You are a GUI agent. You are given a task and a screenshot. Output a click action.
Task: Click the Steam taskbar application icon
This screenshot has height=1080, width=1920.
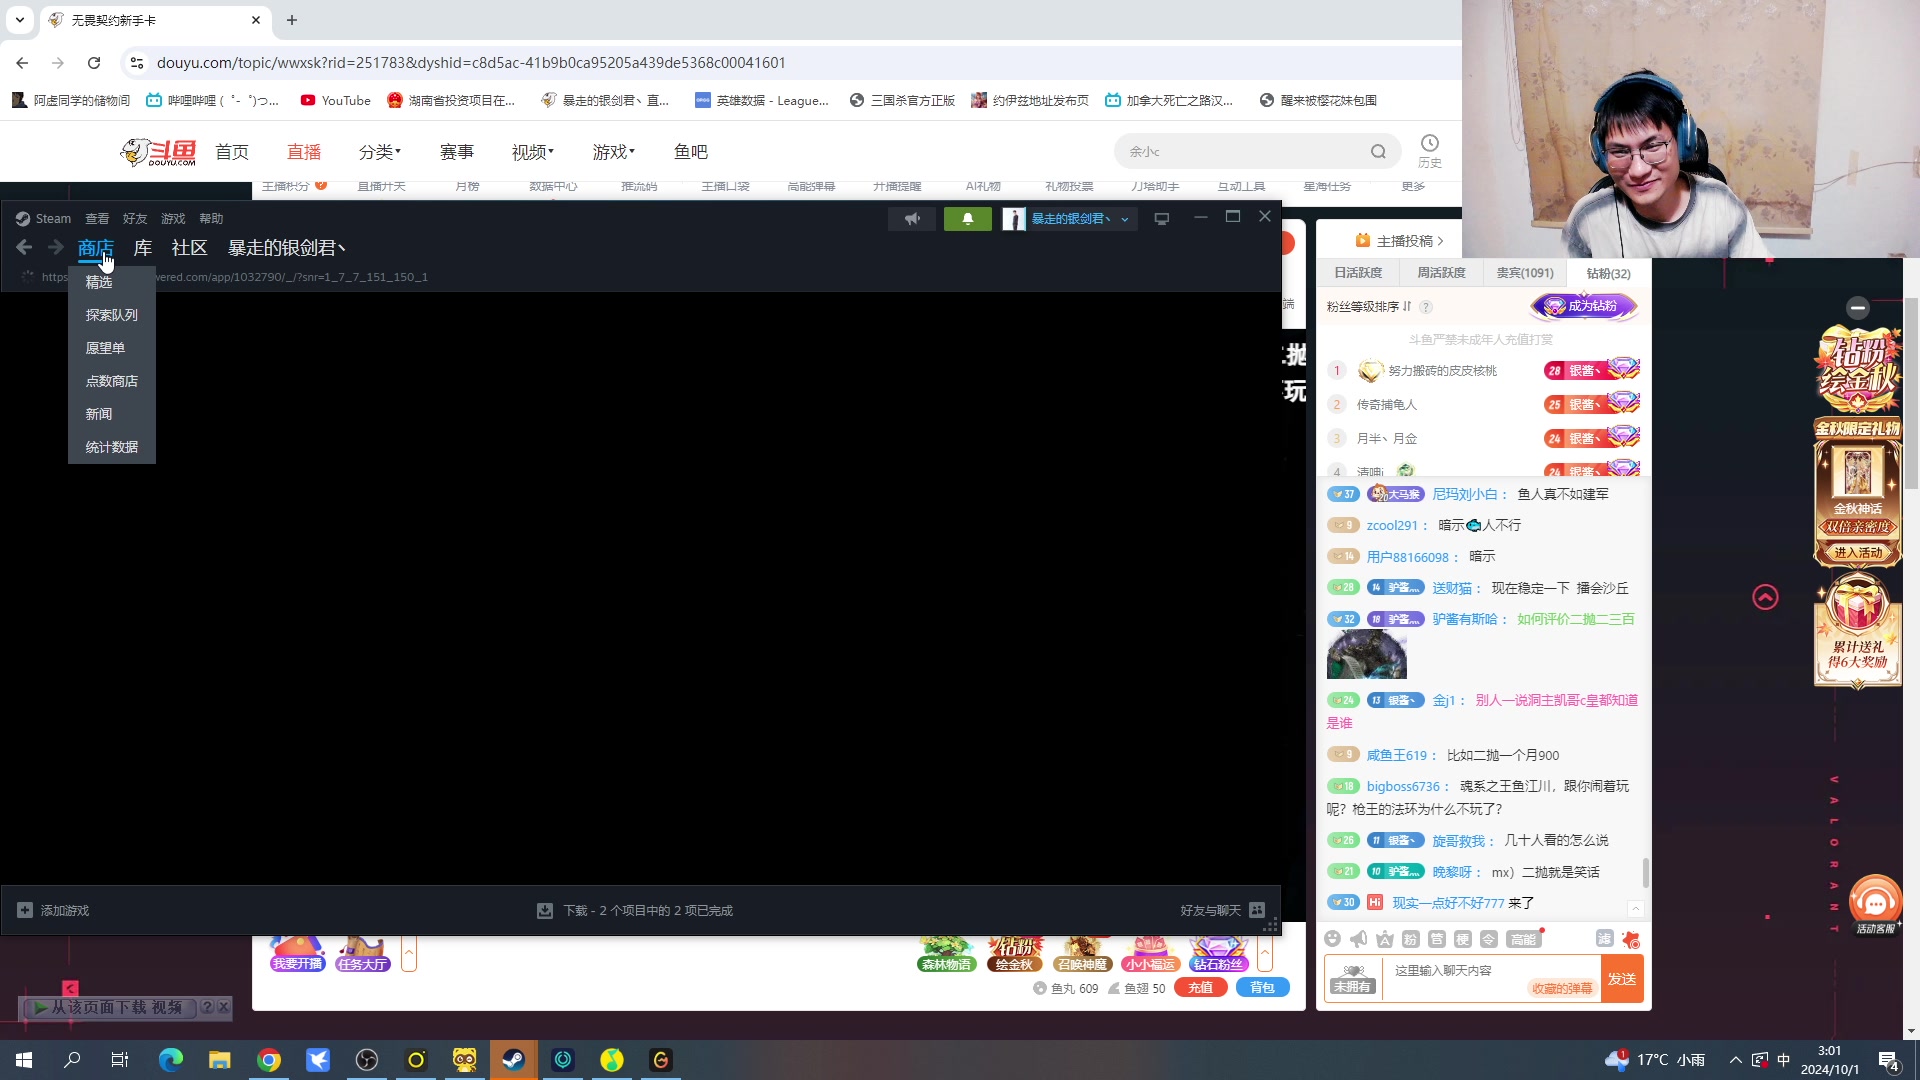[513, 1059]
